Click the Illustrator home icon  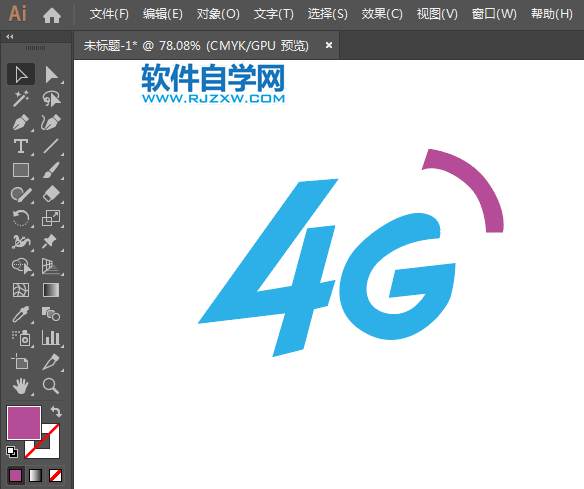point(52,15)
